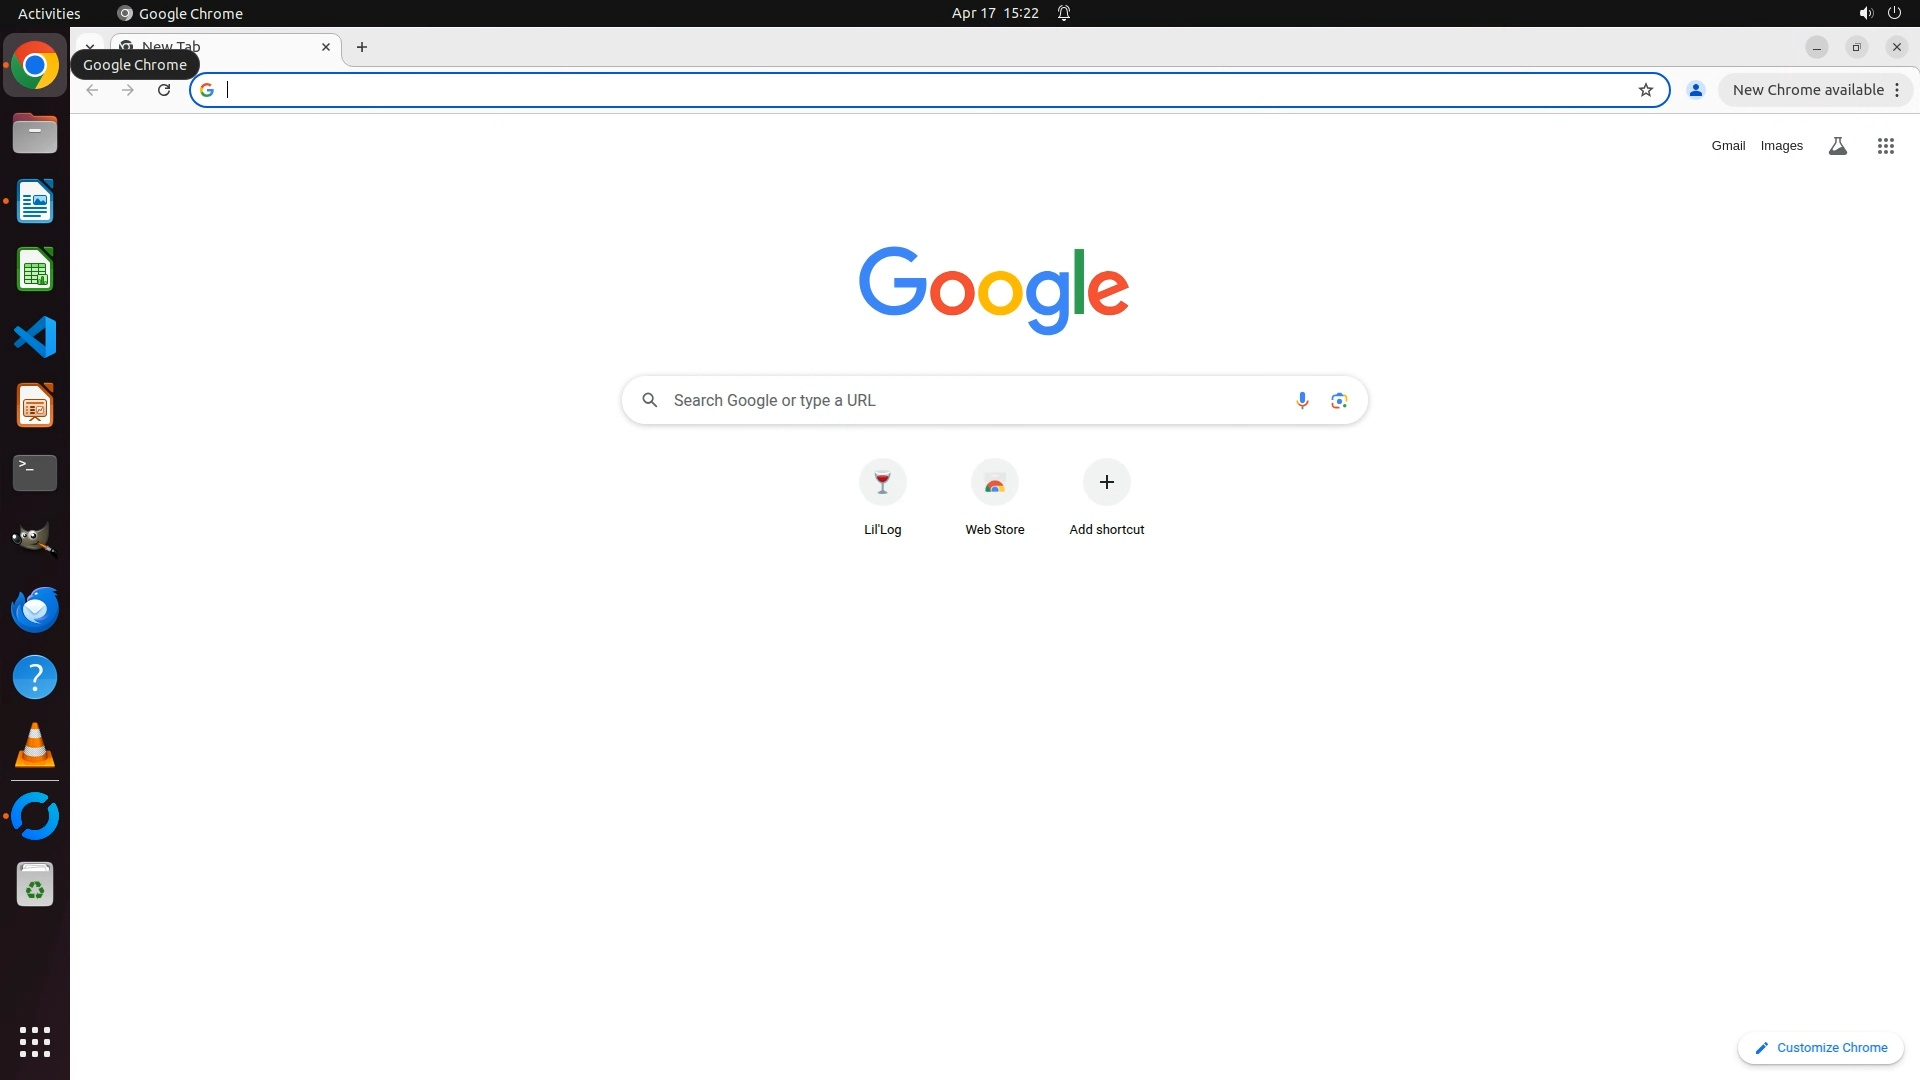Launch Thunderbird from the dock
Viewport: 1920px width, 1080px height.
pyautogui.click(x=35, y=609)
